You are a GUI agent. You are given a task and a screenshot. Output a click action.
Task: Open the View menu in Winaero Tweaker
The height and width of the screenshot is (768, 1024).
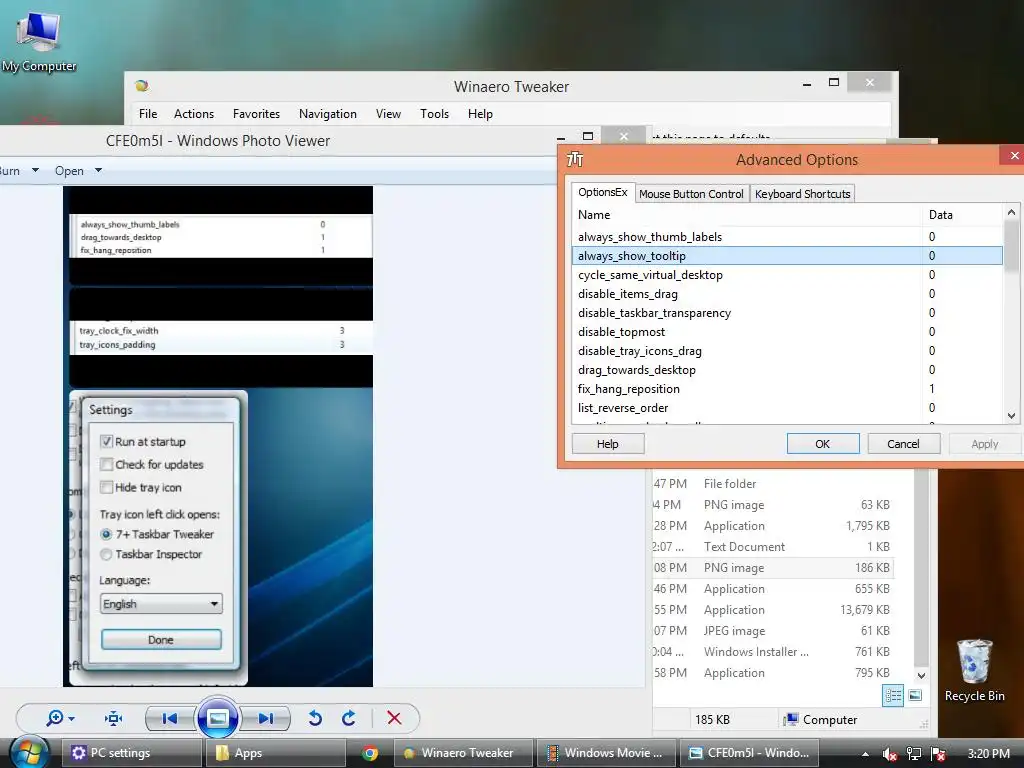pyautogui.click(x=388, y=114)
